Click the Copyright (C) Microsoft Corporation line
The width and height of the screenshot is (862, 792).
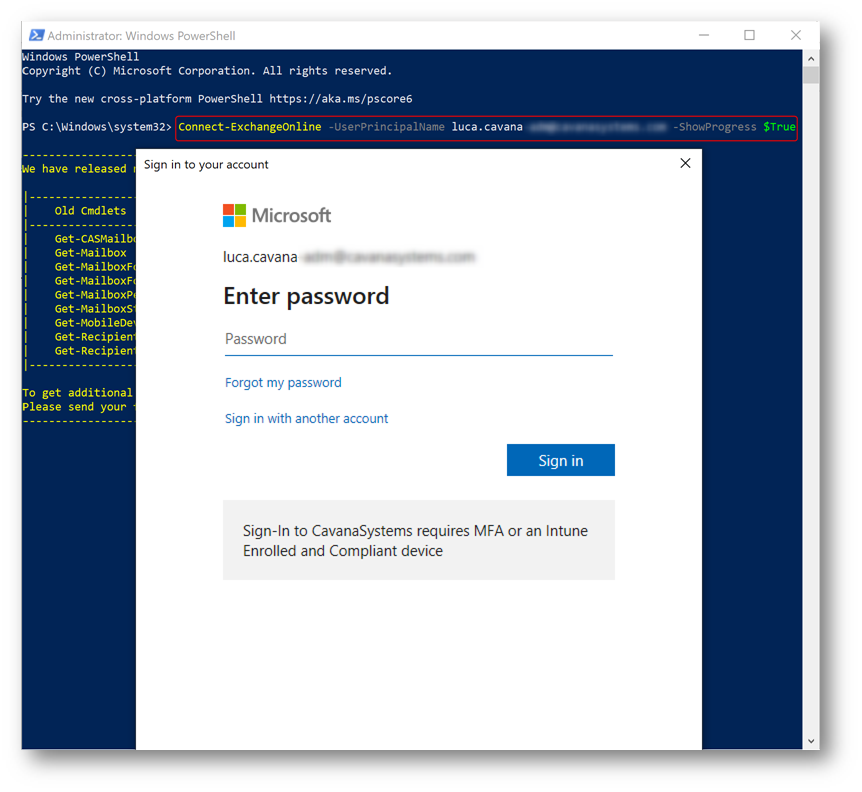[207, 71]
